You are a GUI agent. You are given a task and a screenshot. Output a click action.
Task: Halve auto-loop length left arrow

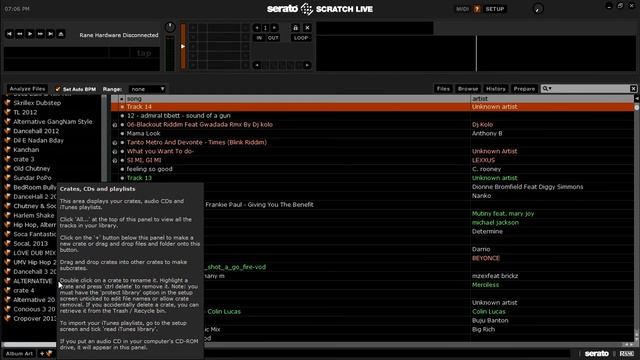point(257,65)
